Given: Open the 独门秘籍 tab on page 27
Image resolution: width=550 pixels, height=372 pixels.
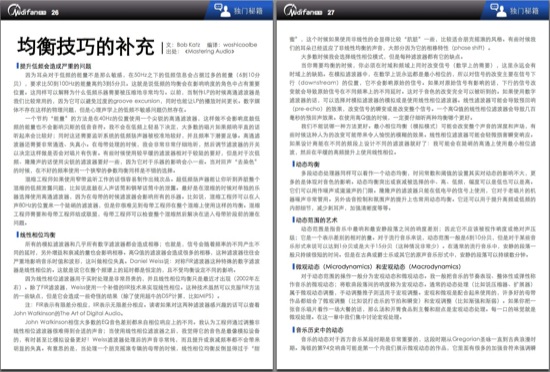Looking at the screenshot, I should [524, 11].
